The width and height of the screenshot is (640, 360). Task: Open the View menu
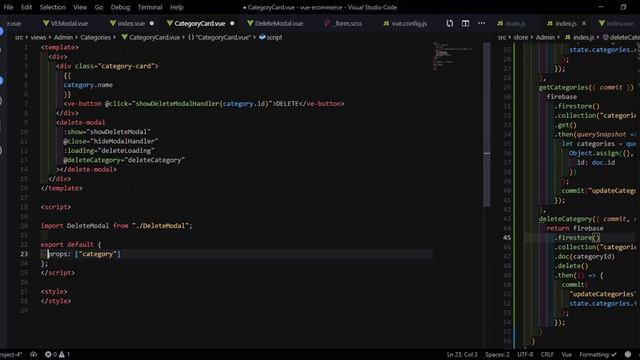pos(80,7)
